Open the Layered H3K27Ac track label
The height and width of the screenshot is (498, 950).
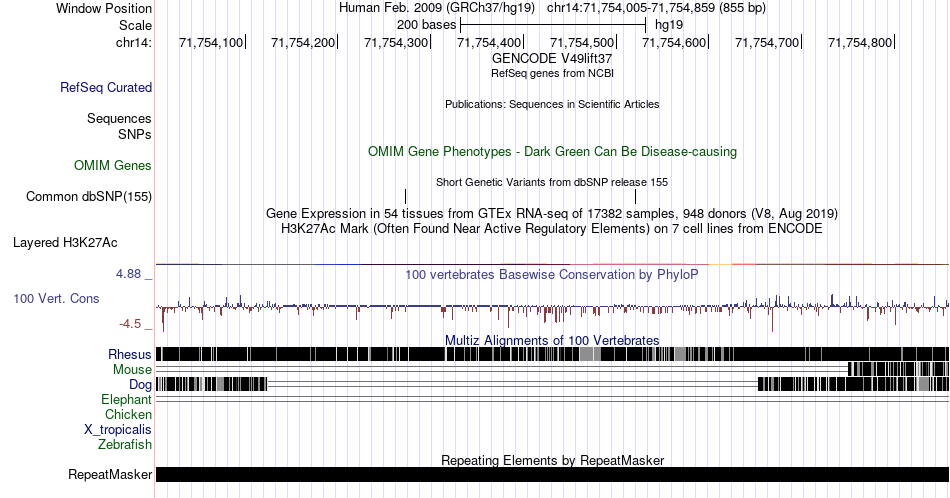click(65, 242)
